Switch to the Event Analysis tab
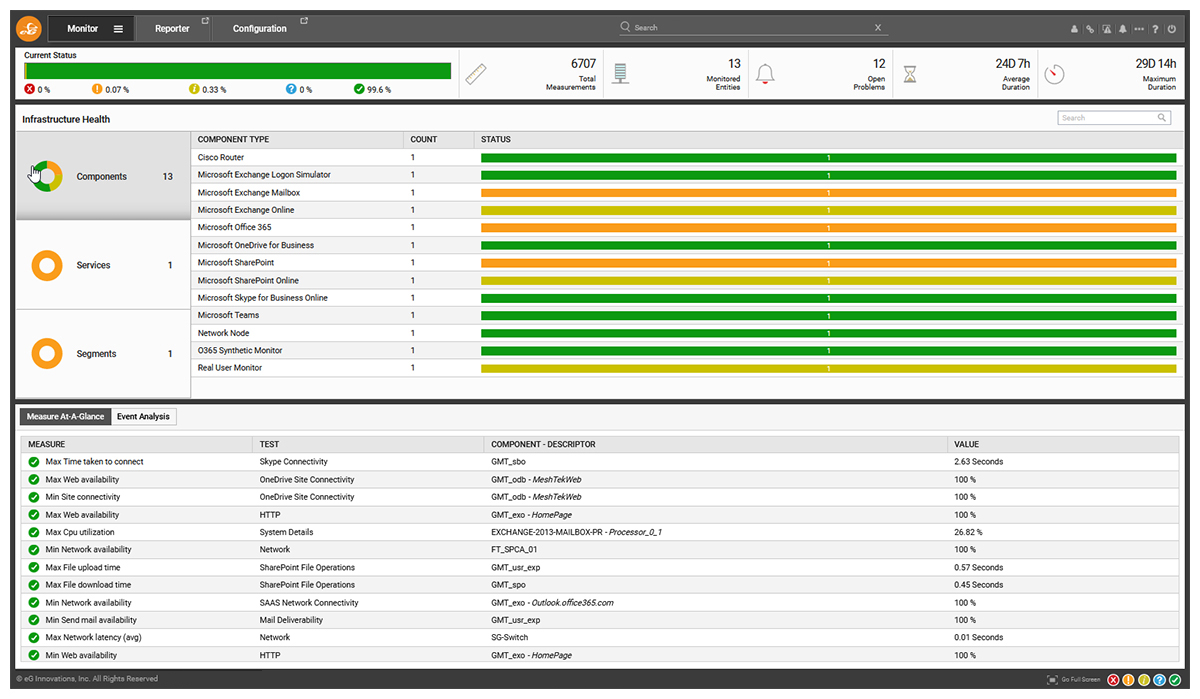The height and width of the screenshot is (699, 1200). [x=144, y=417]
